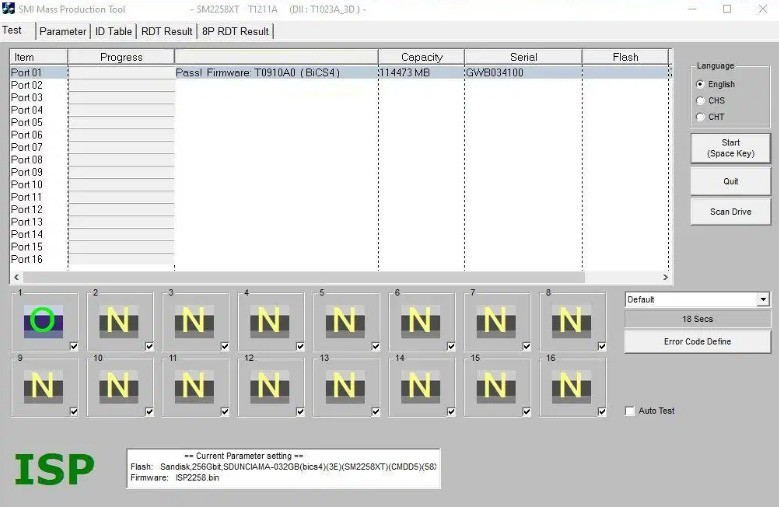Click port 11 N status icon
The width and height of the screenshot is (779, 507).
point(194,387)
